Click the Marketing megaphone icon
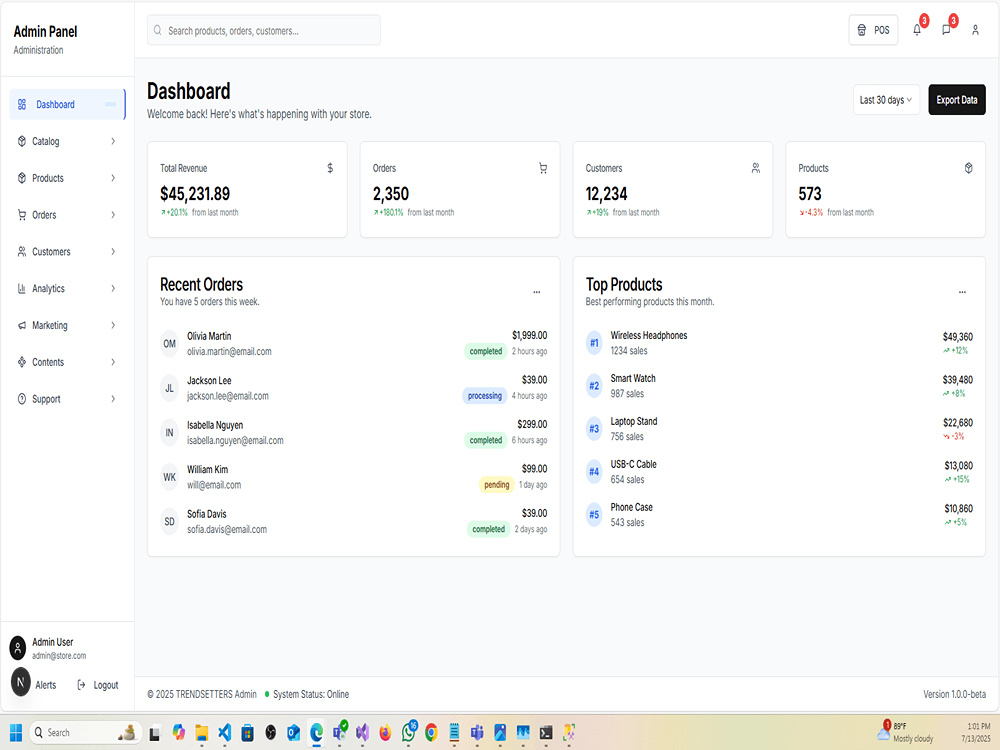The image size is (1000, 750). 22,325
